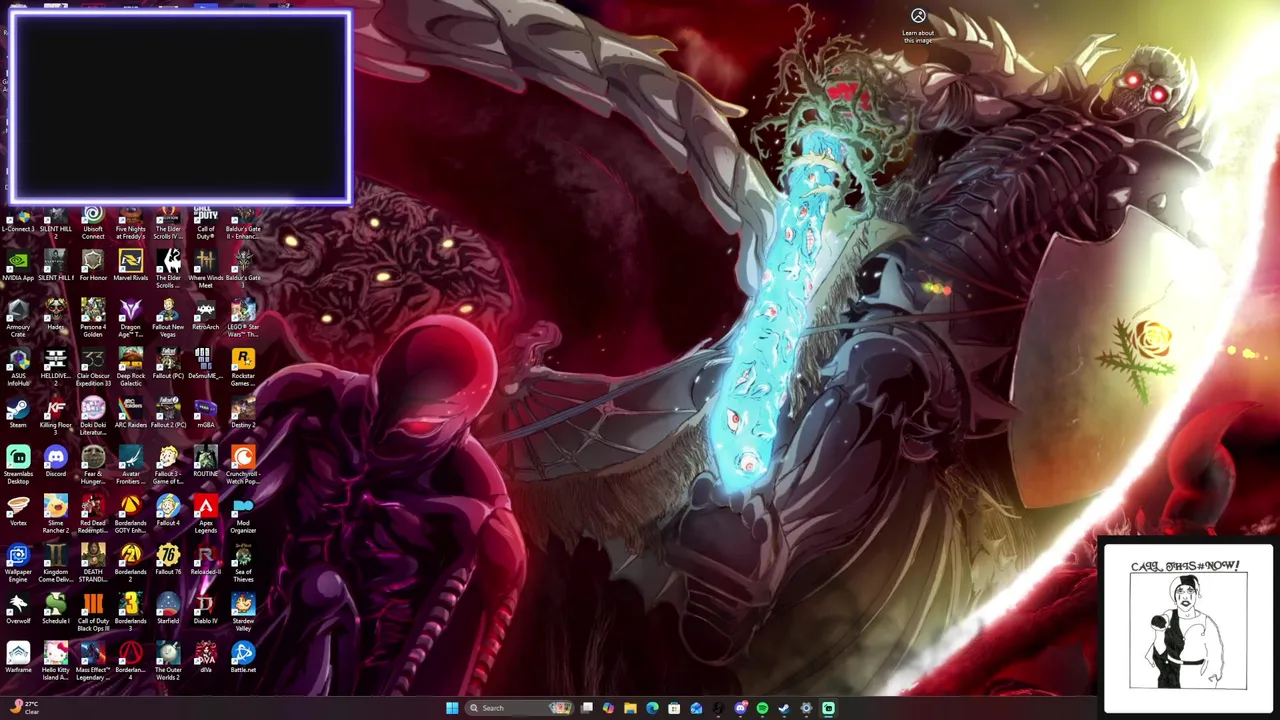1280x720 pixels.
Task: Select Fear & Hunger desktop icon
Action: pyautogui.click(x=93, y=466)
